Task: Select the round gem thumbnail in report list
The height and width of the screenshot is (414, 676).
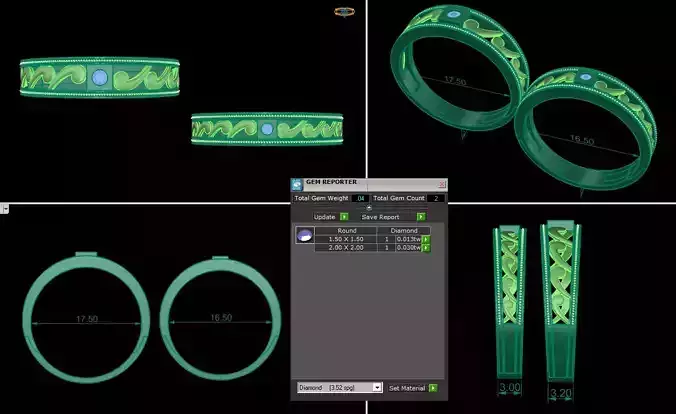Action: (304, 235)
